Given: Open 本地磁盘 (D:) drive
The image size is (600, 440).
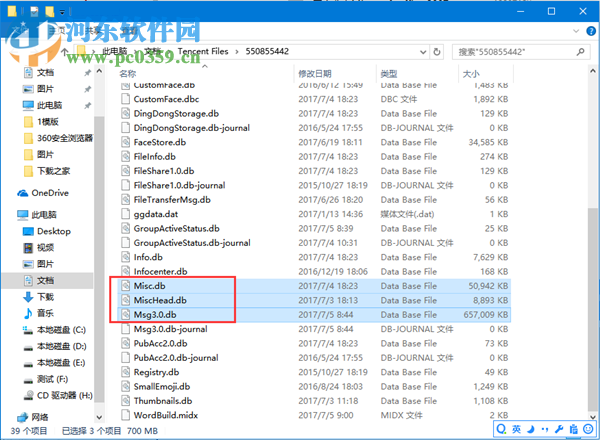Looking at the screenshot, I should click(61, 346).
